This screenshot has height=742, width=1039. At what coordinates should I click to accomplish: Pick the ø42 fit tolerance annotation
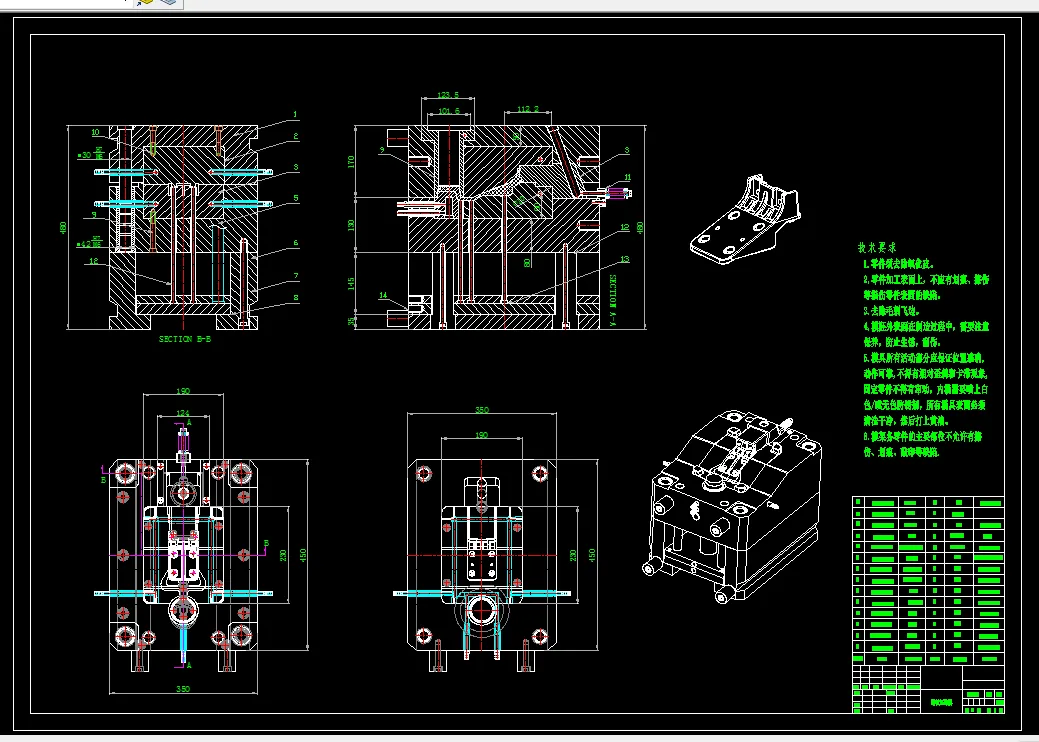click(x=91, y=244)
